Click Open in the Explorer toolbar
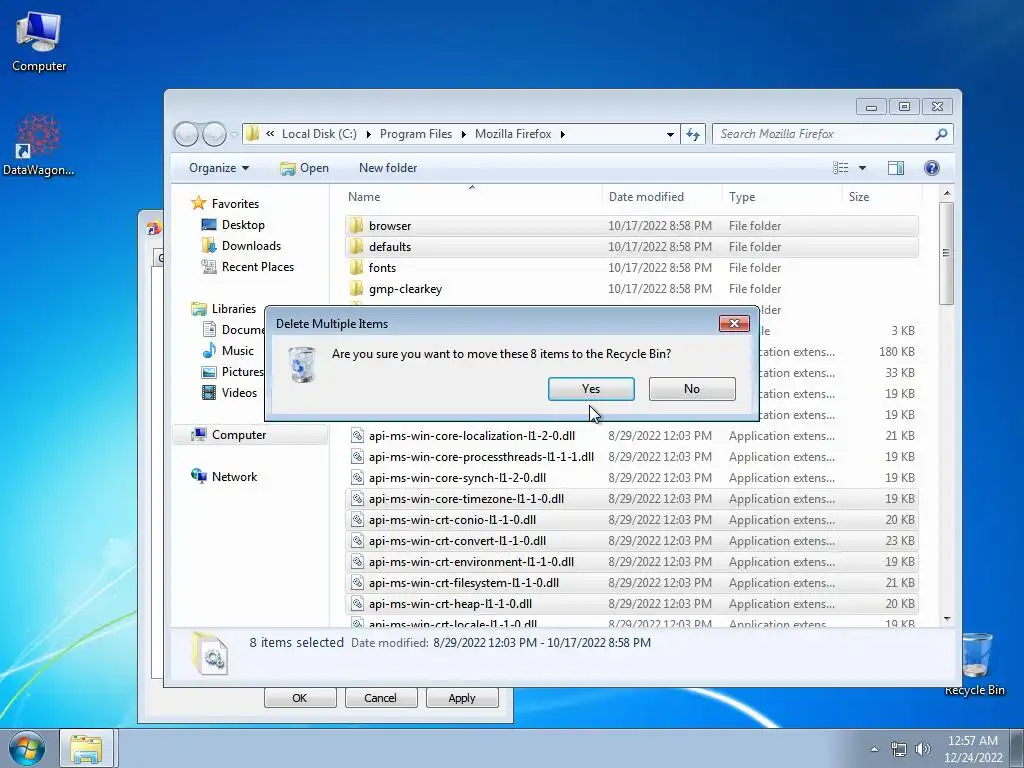This screenshot has width=1024, height=768. [x=304, y=168]
